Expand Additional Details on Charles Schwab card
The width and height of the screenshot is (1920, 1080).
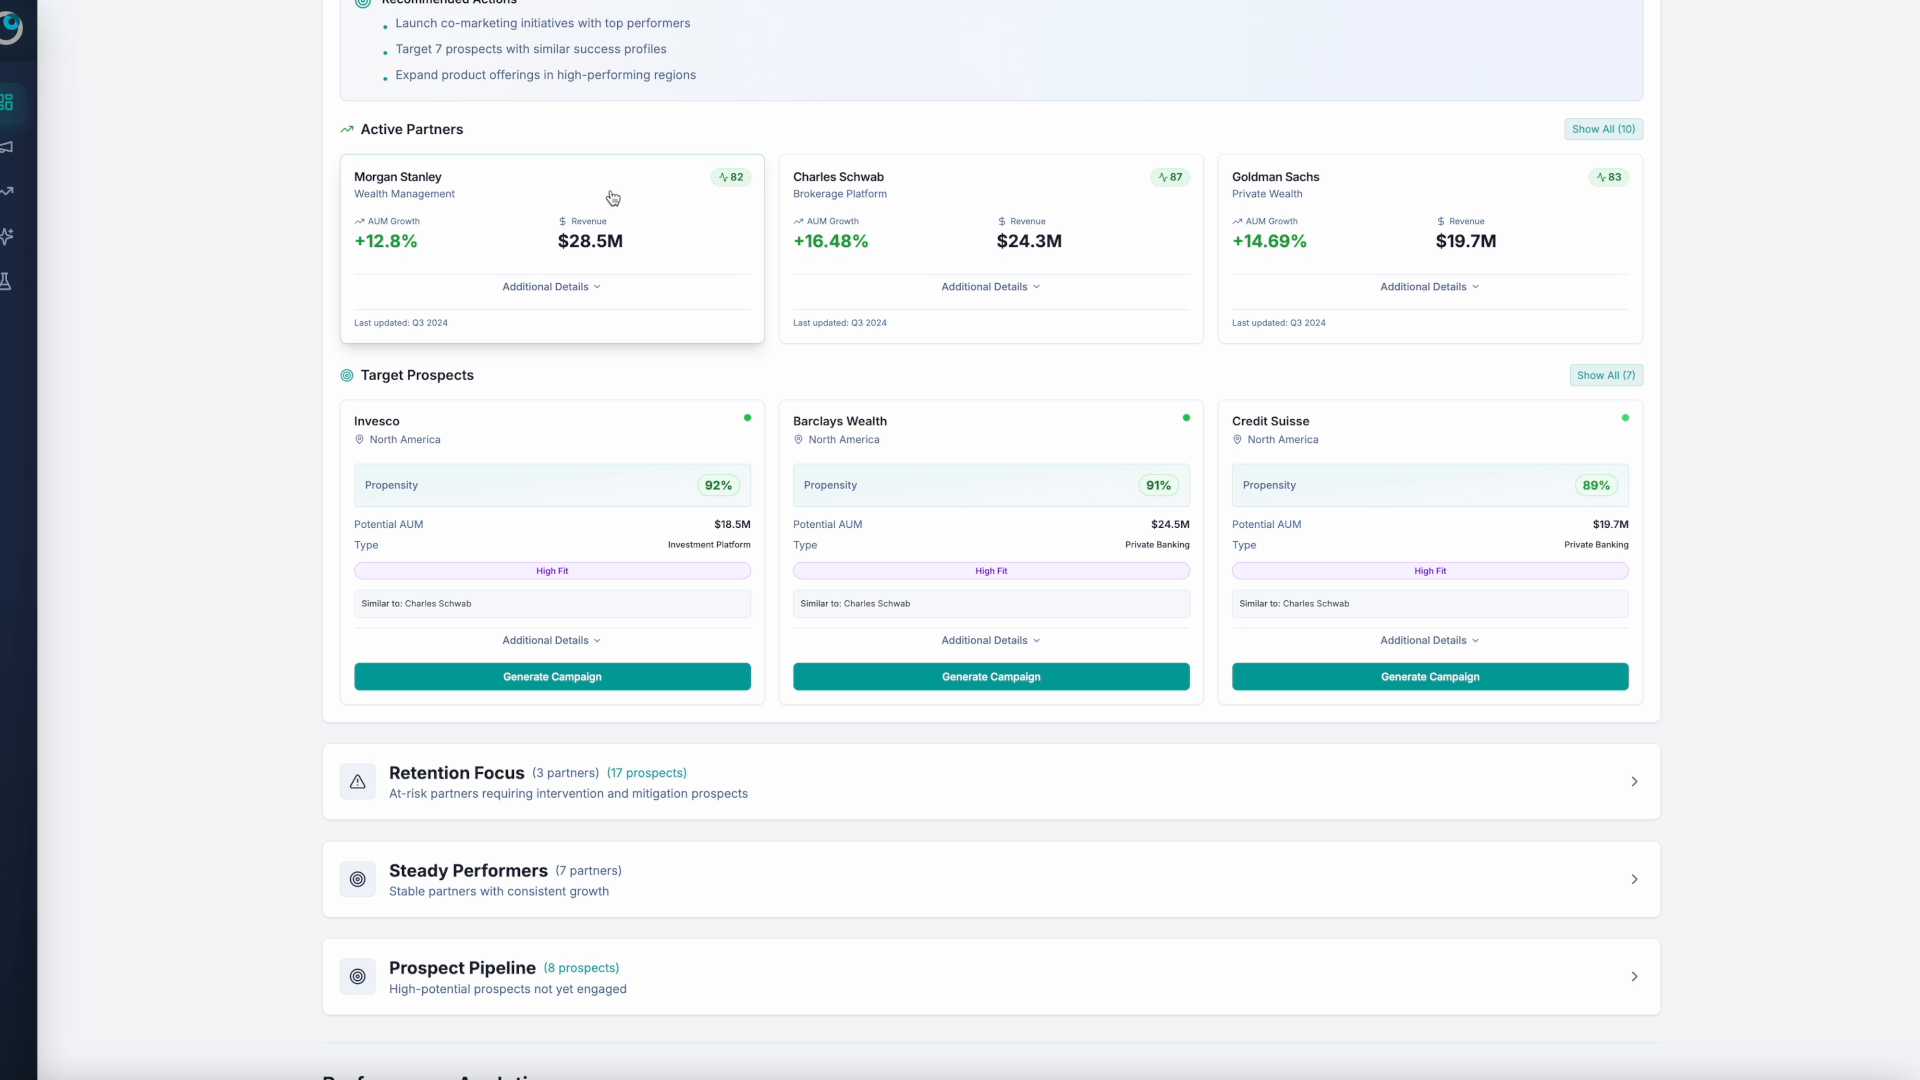point(990,287)
